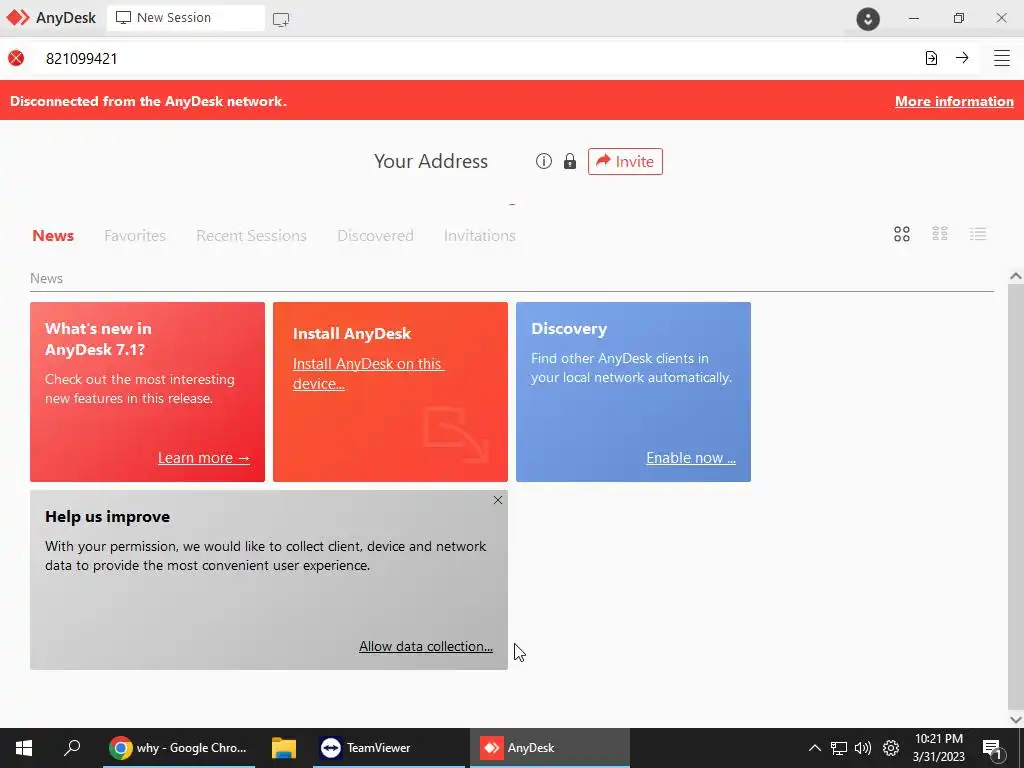The width and height of the screenshot is (1024, 768).
Task: Click scrollbar up arrow in news panel
Action: click(x=1016, y=276)
